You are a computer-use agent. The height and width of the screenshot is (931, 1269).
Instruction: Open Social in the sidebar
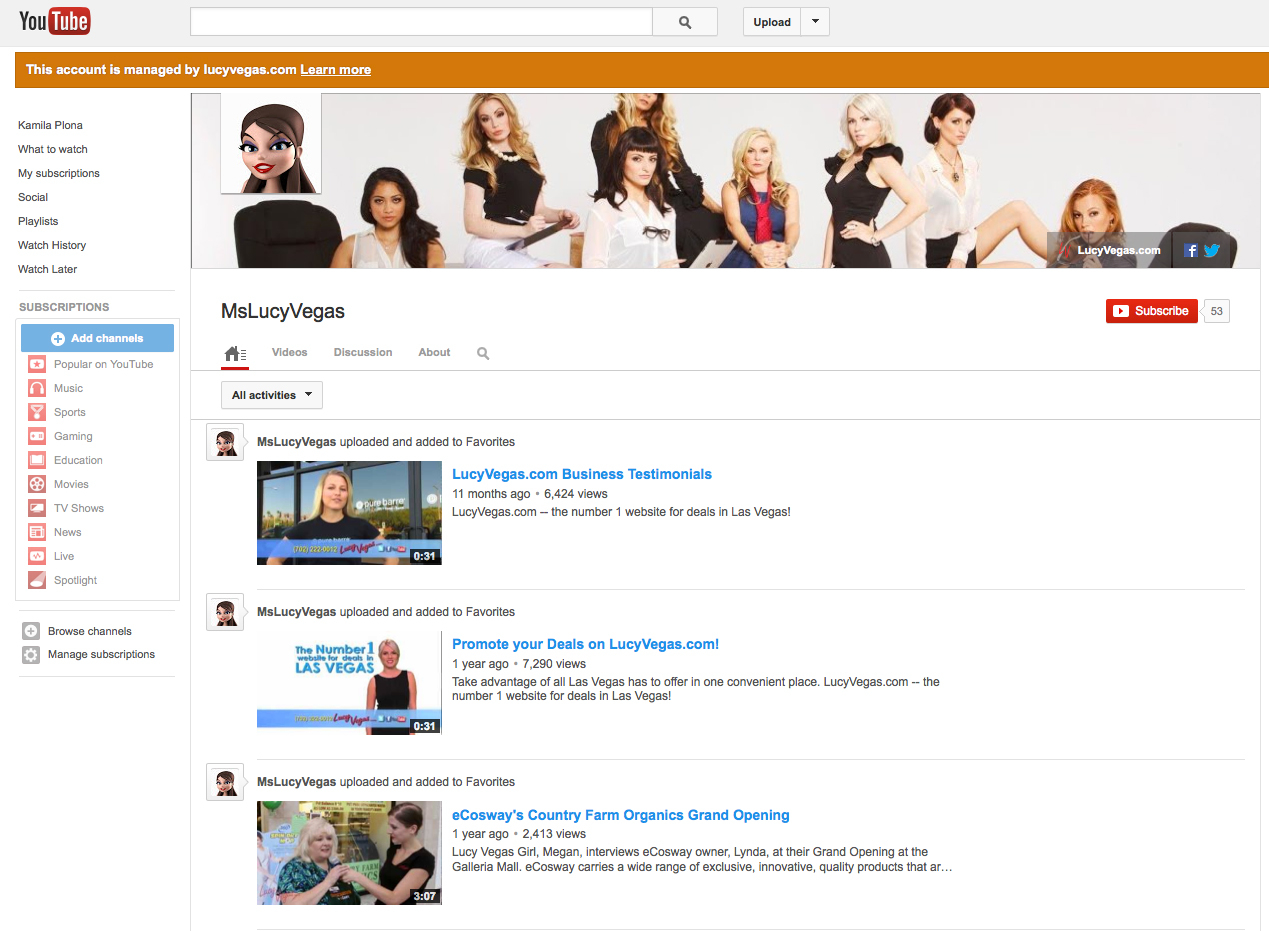coord(33,197)
